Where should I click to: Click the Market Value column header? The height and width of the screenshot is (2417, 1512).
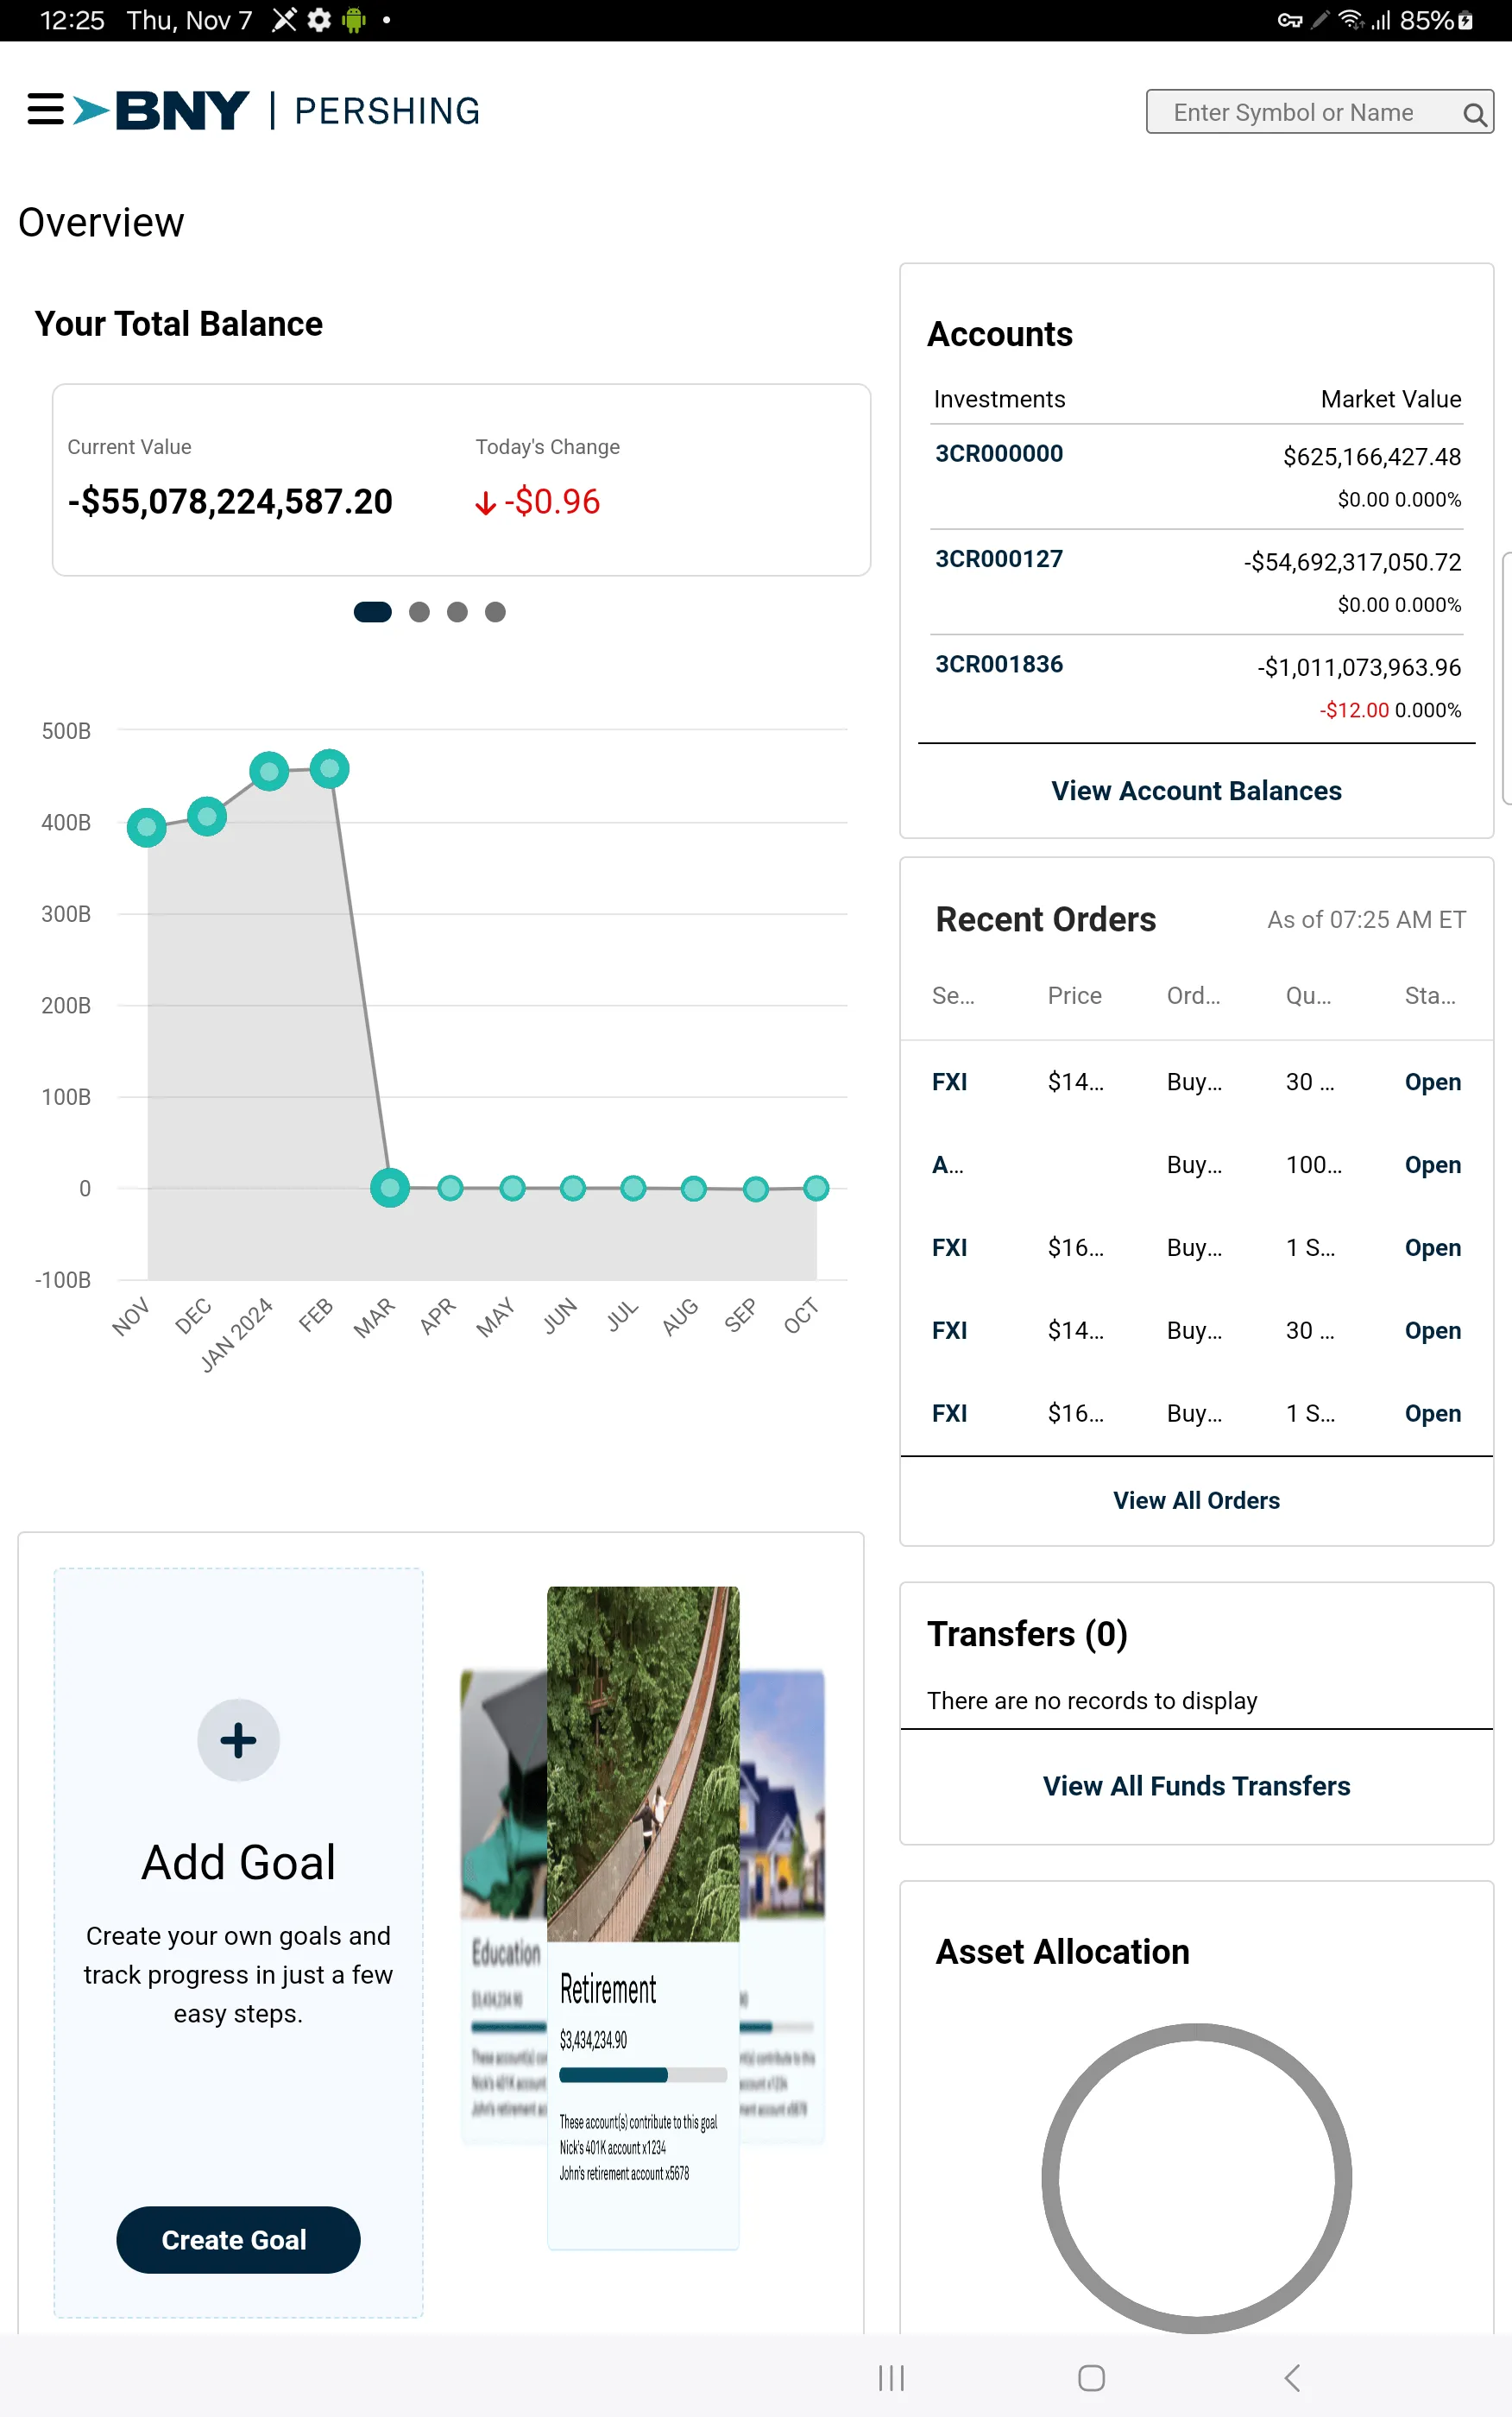(x=1390, y=399)
